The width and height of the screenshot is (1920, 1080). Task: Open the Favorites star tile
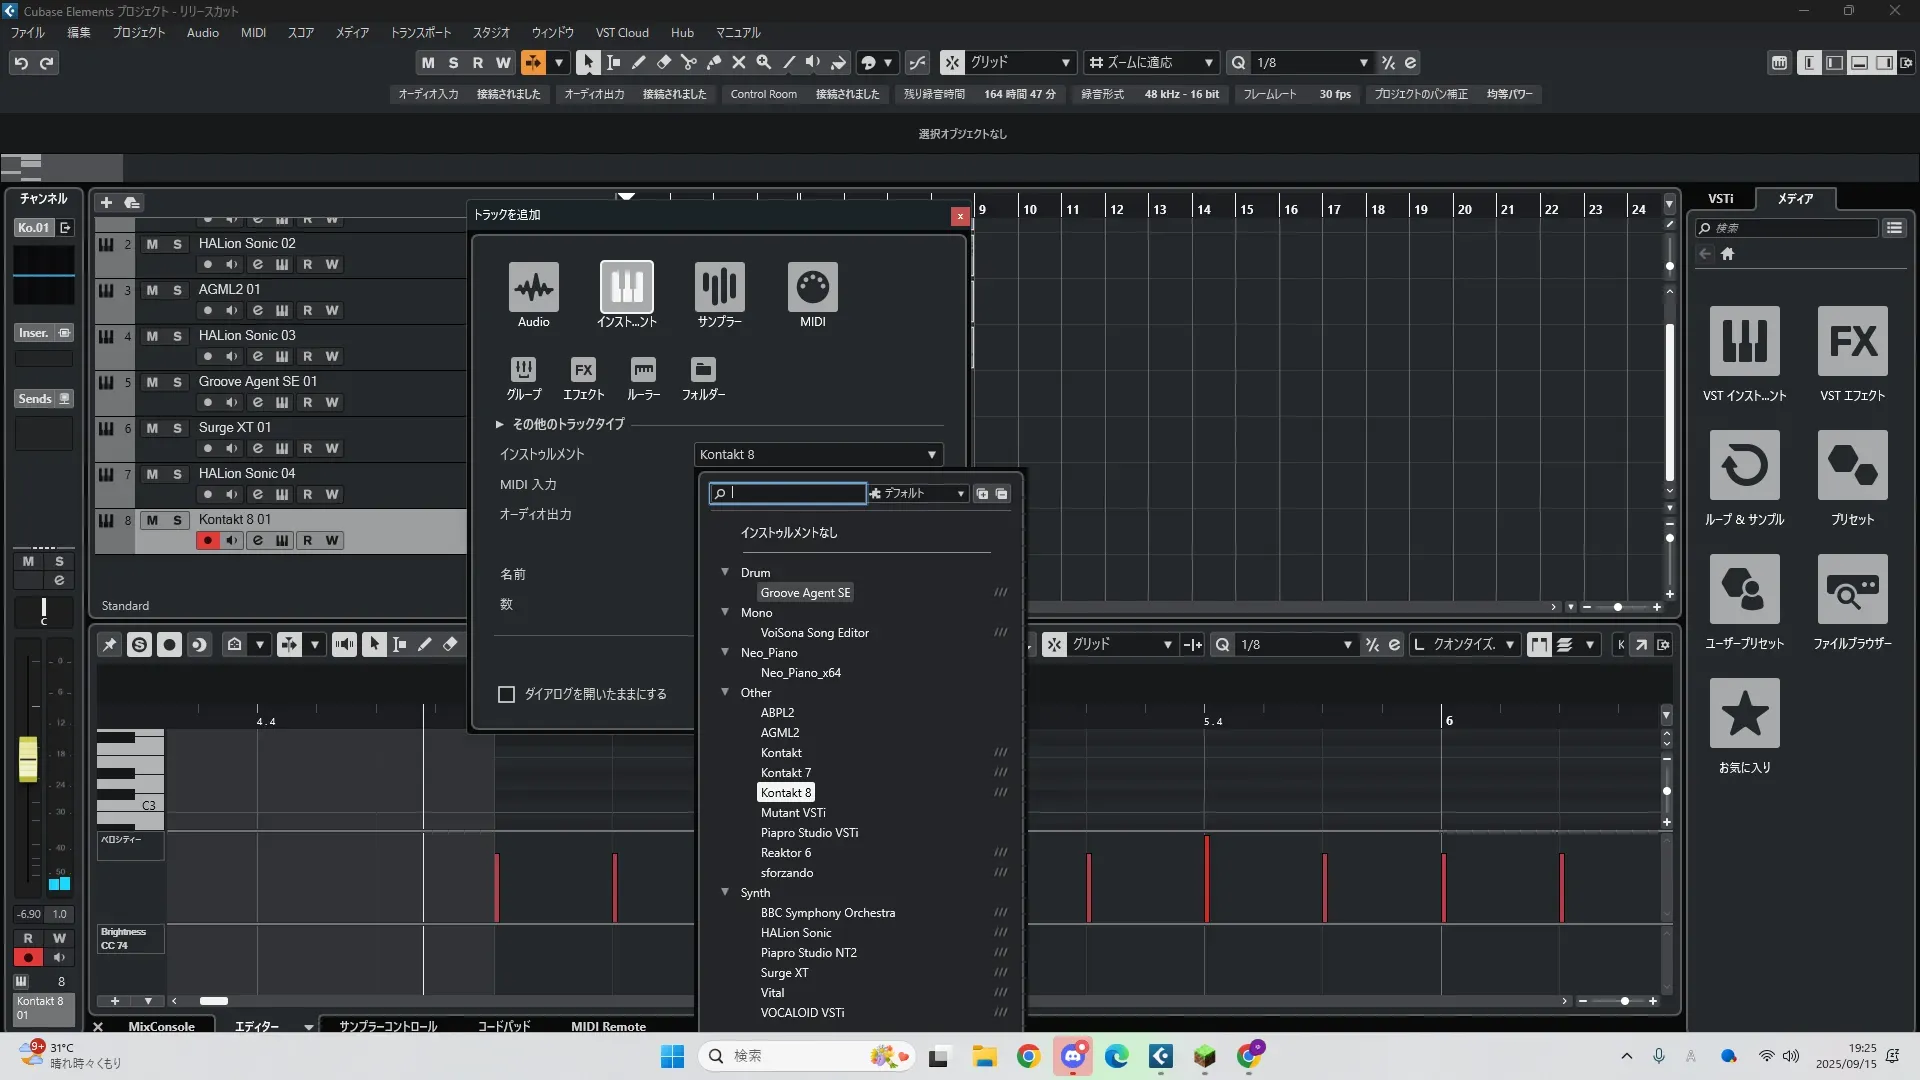(1744, 714)
